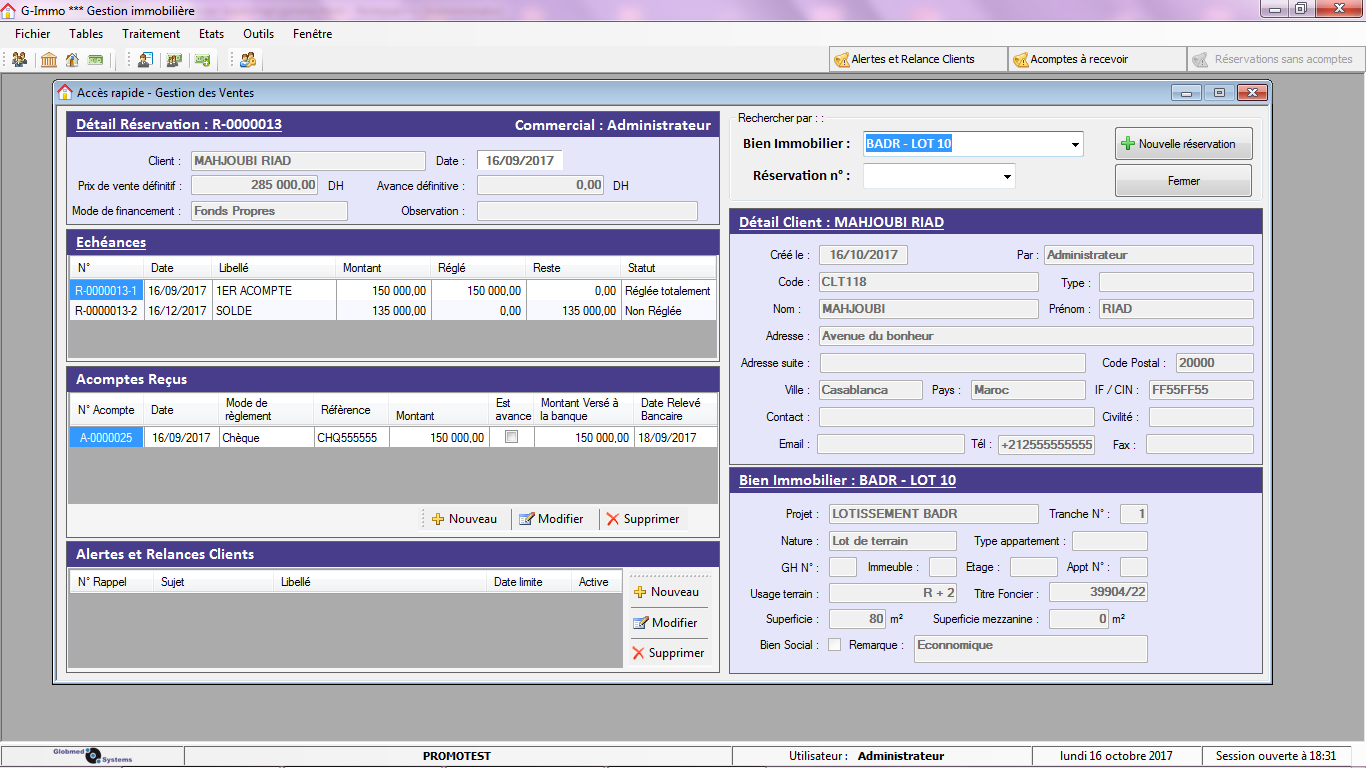The height and width of the screenshot is (768, 1366).
Task: Expand the Bien Immobilier dropdown
Action: (1076, 144)
